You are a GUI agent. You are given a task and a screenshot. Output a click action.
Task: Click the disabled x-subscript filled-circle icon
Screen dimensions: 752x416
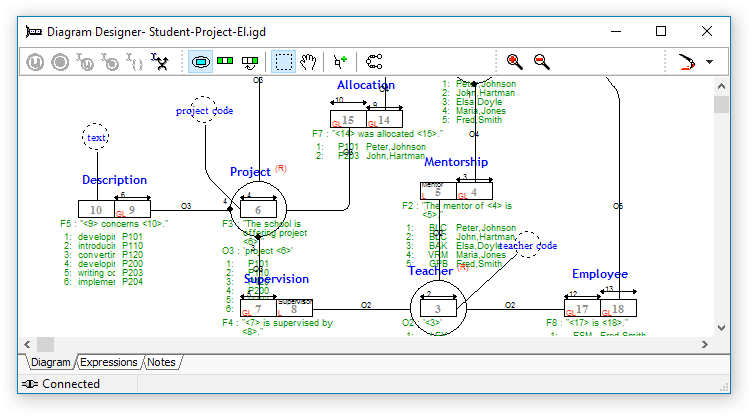[x=110, y=62]
